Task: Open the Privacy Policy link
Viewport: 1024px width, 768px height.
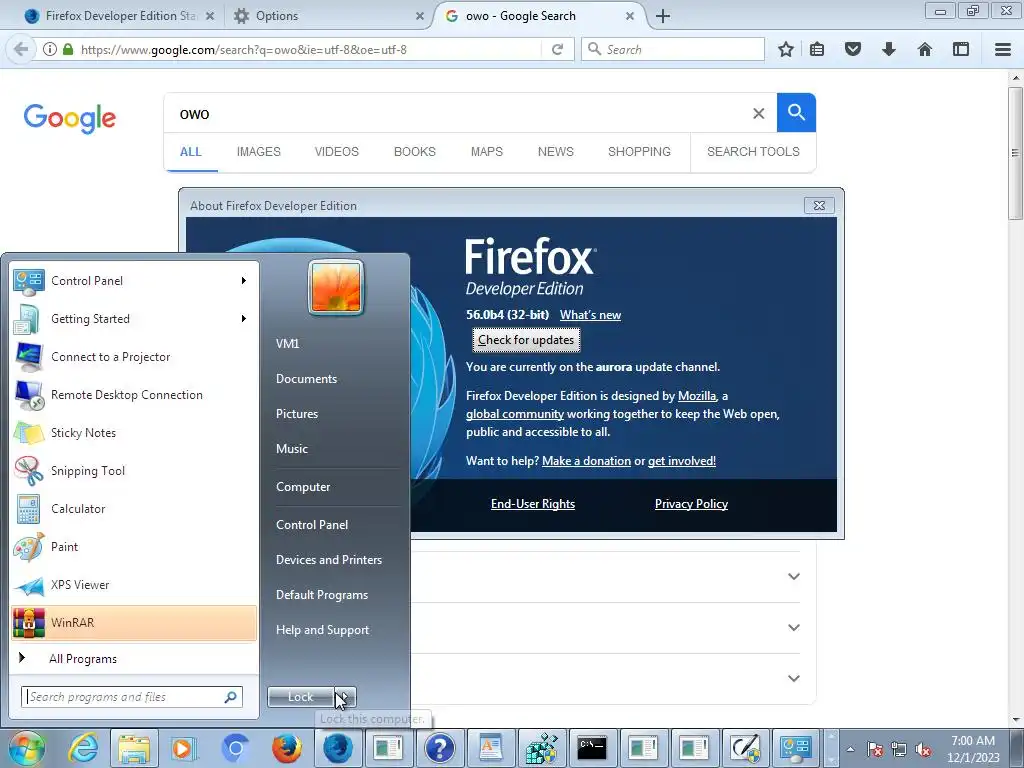Action: click(691, 504)
